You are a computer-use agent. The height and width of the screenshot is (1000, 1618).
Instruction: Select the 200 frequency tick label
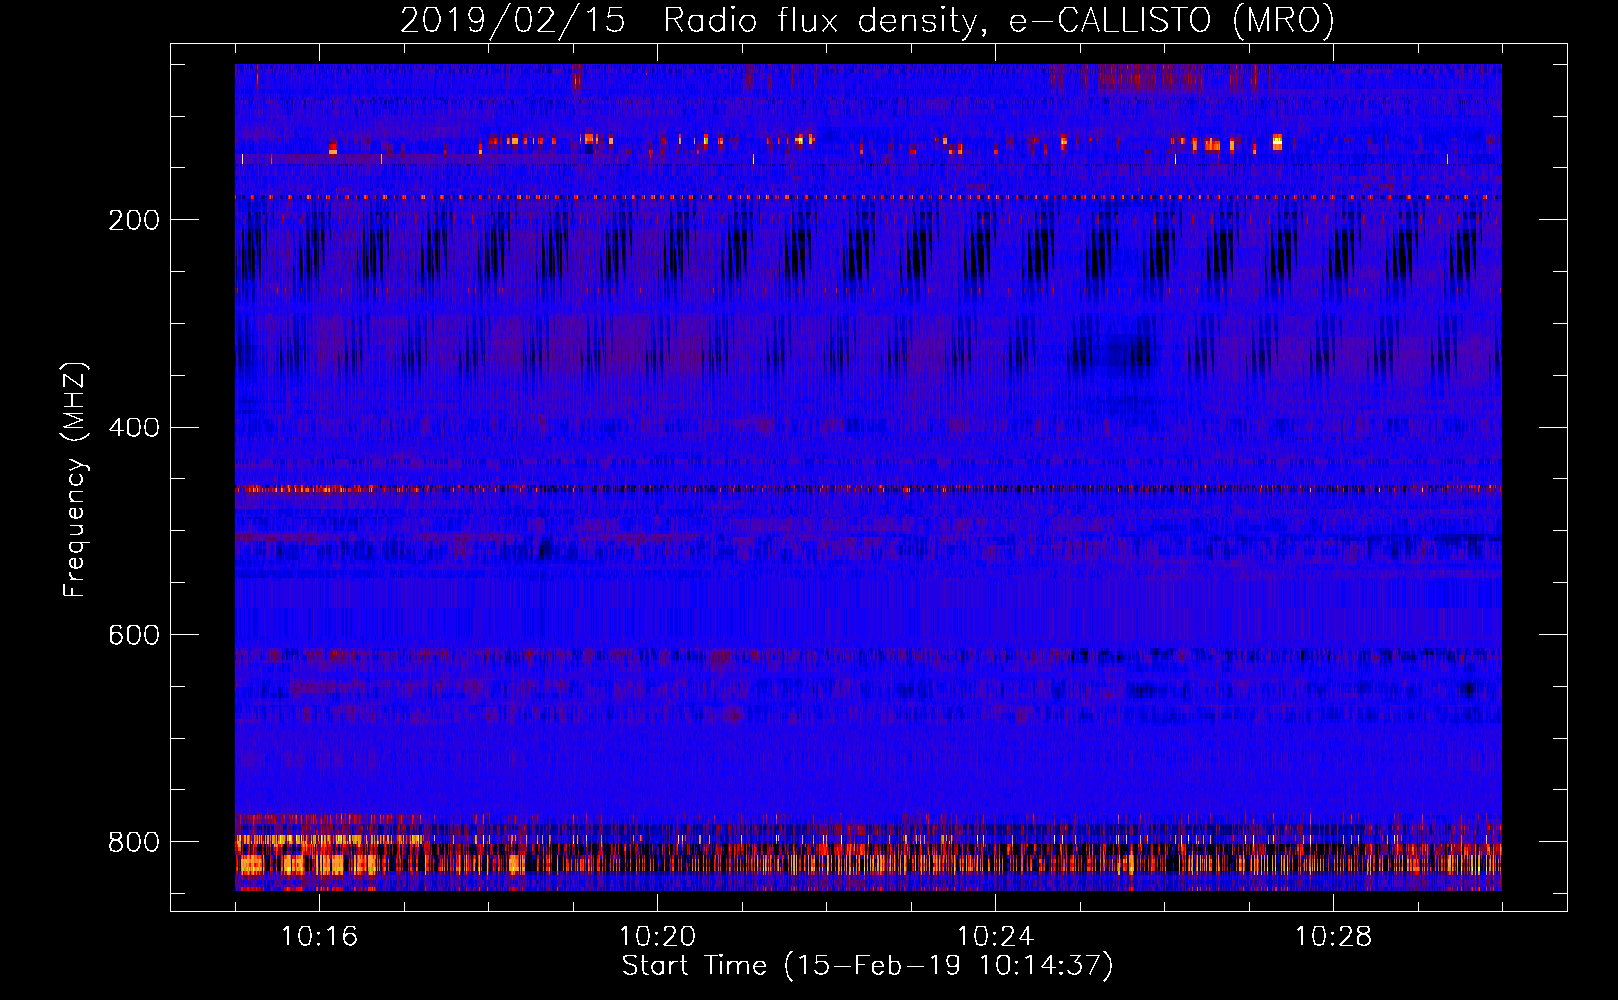pos(134,220)
